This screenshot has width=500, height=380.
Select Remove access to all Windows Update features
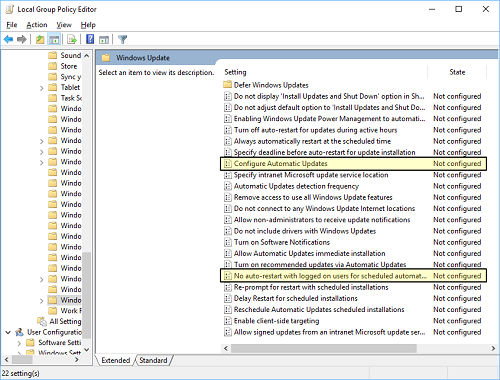[353, 197]
